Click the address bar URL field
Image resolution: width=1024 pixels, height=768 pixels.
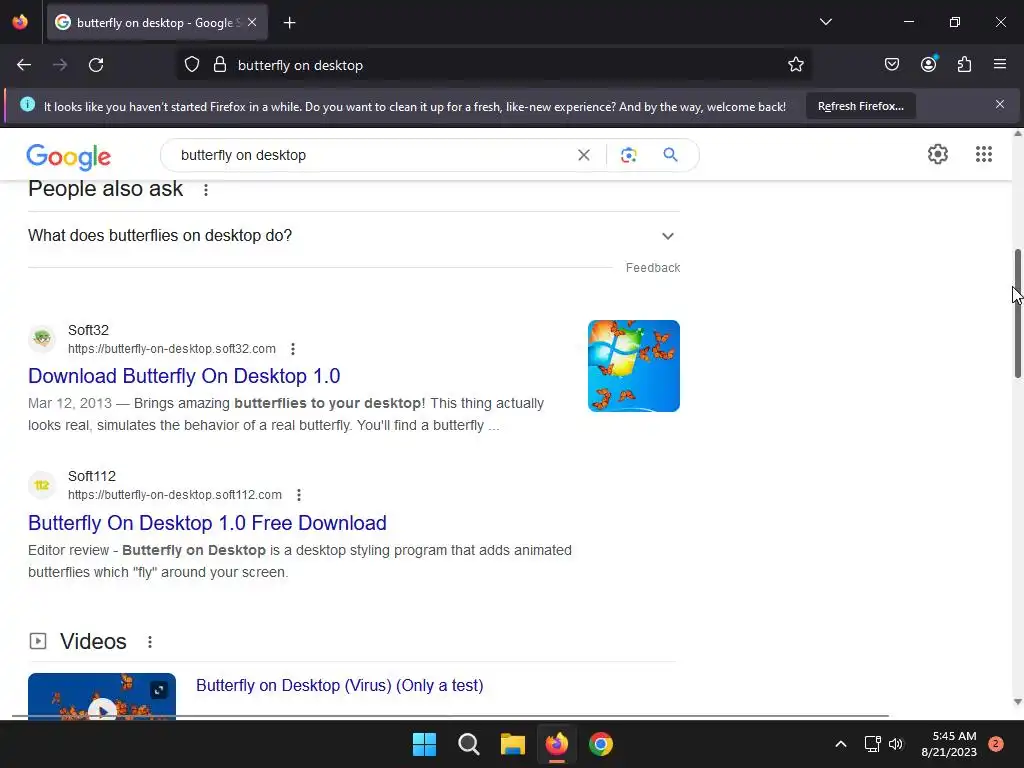click(496, 65)
